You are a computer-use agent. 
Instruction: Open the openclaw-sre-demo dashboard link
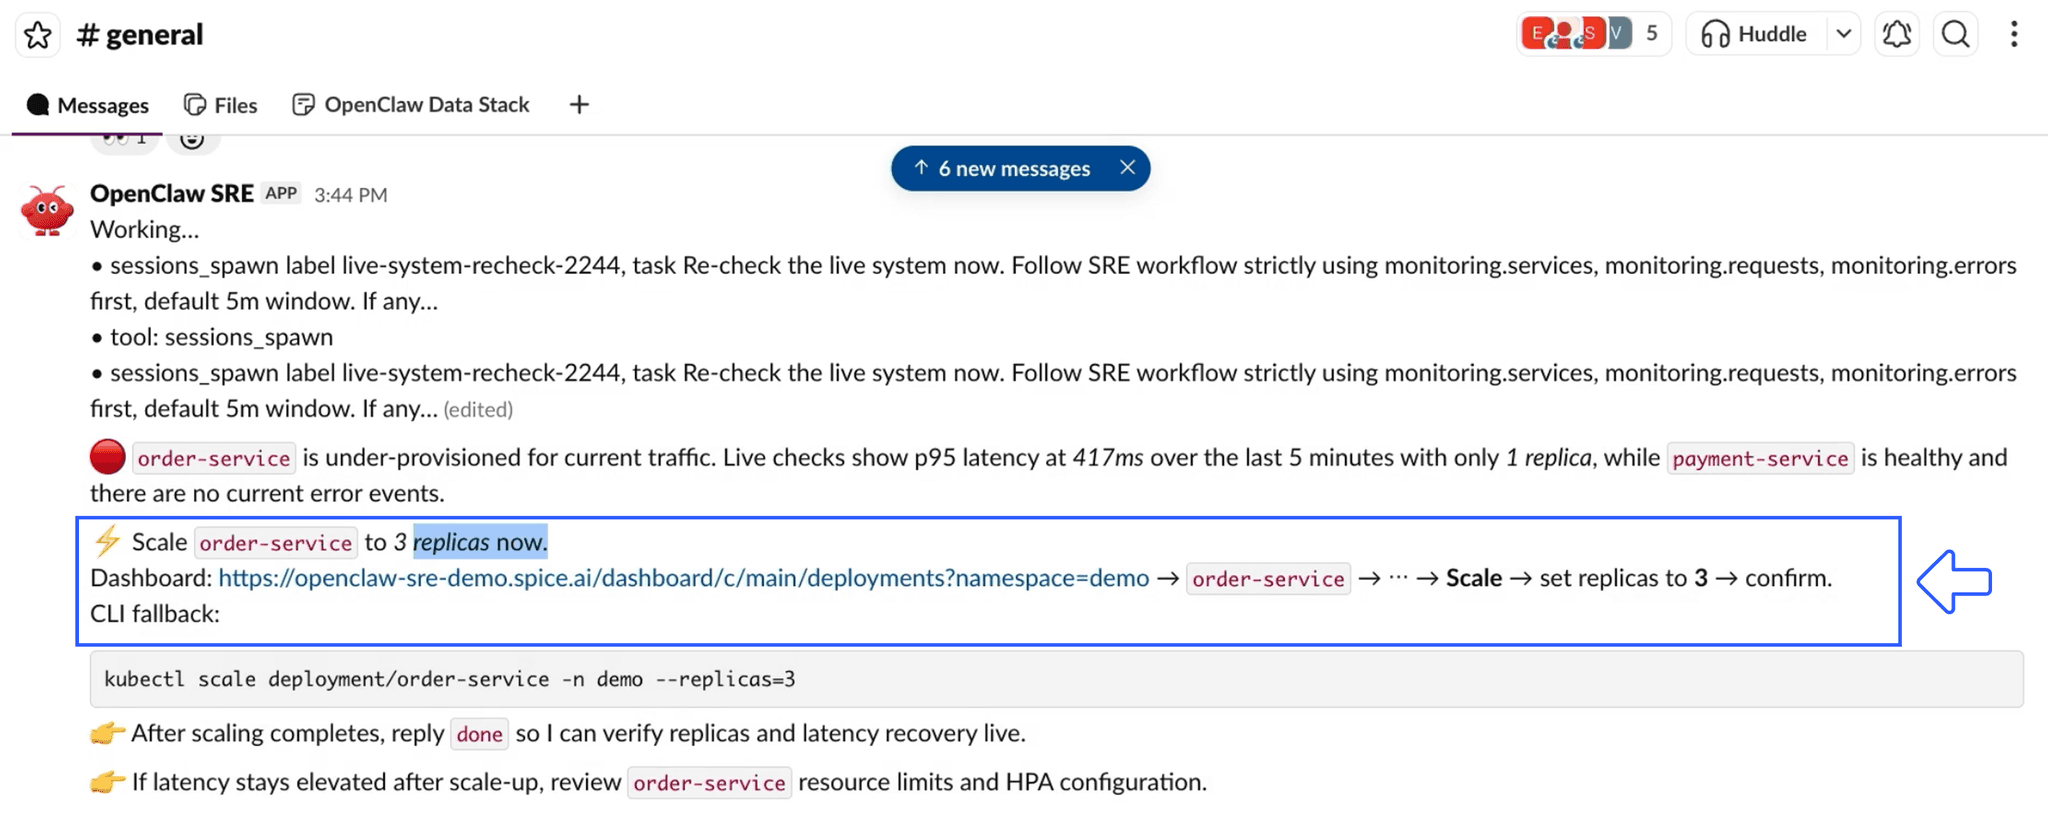coord(684,578)
